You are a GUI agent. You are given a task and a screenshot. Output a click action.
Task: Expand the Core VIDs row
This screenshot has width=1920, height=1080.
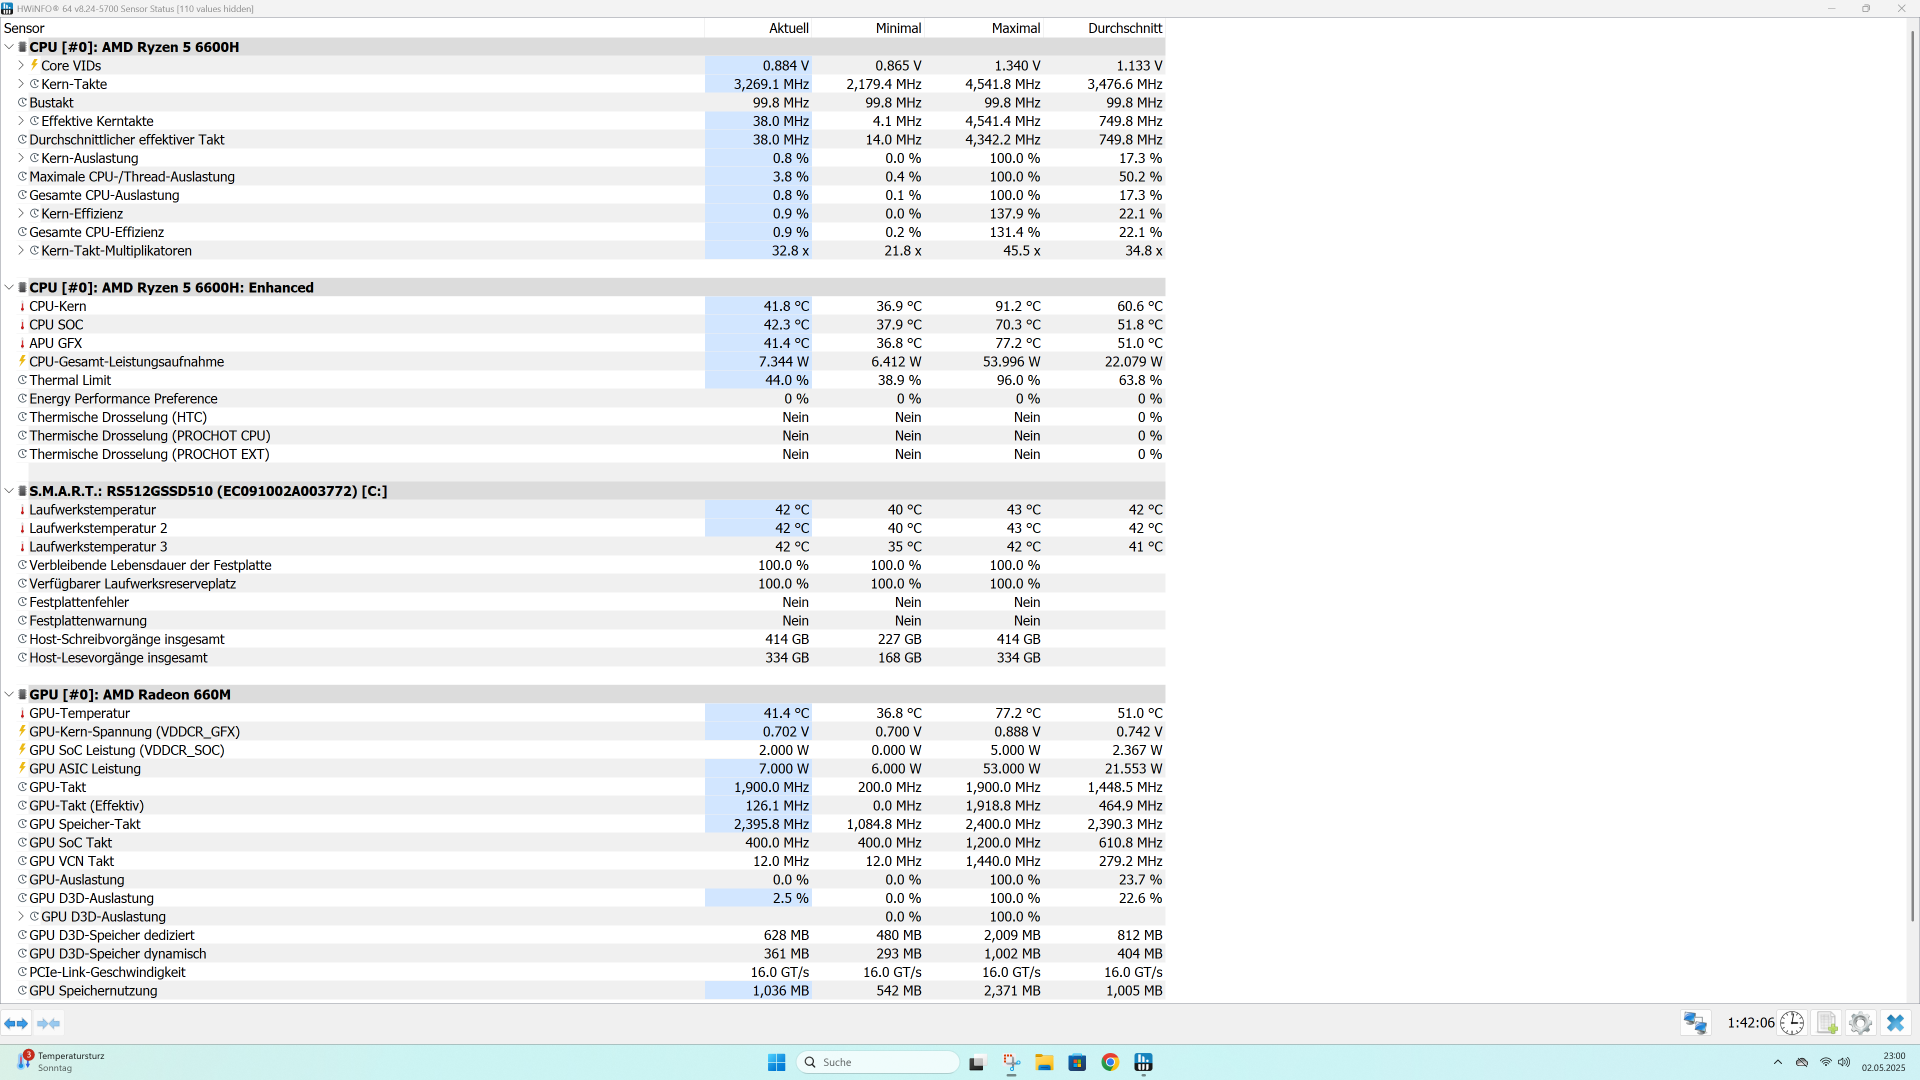pos(21,65)
